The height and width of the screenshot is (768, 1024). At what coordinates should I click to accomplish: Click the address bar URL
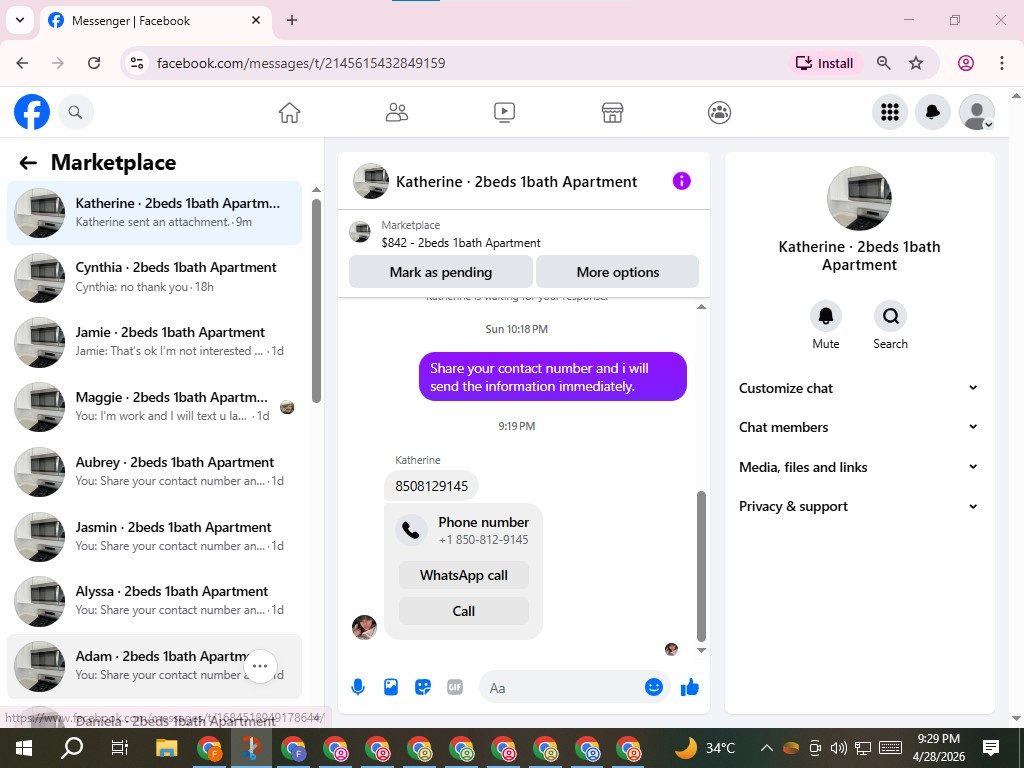(x=301, y=63)
